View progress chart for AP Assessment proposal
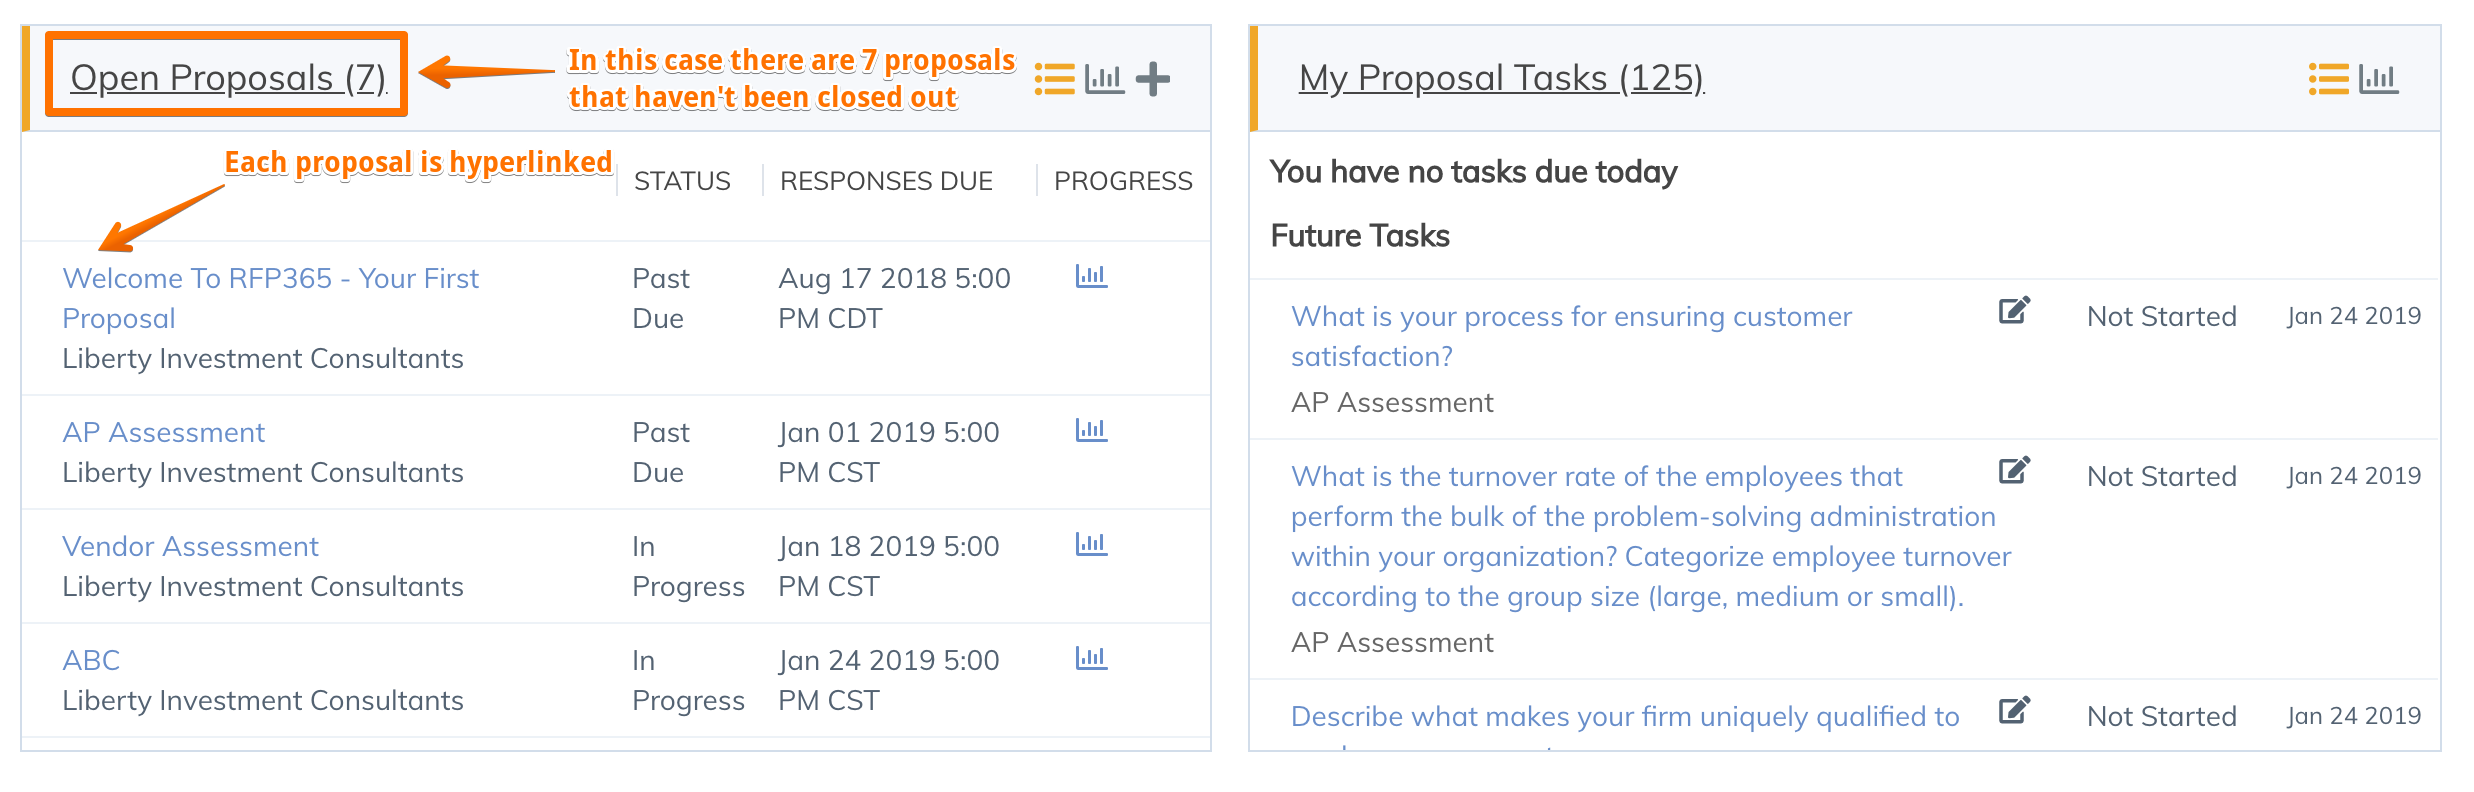 (x=1092, y=430)
